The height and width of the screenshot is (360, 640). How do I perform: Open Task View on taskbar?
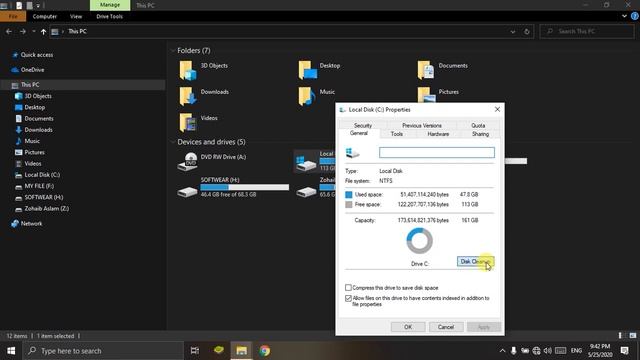pos(195,351)
